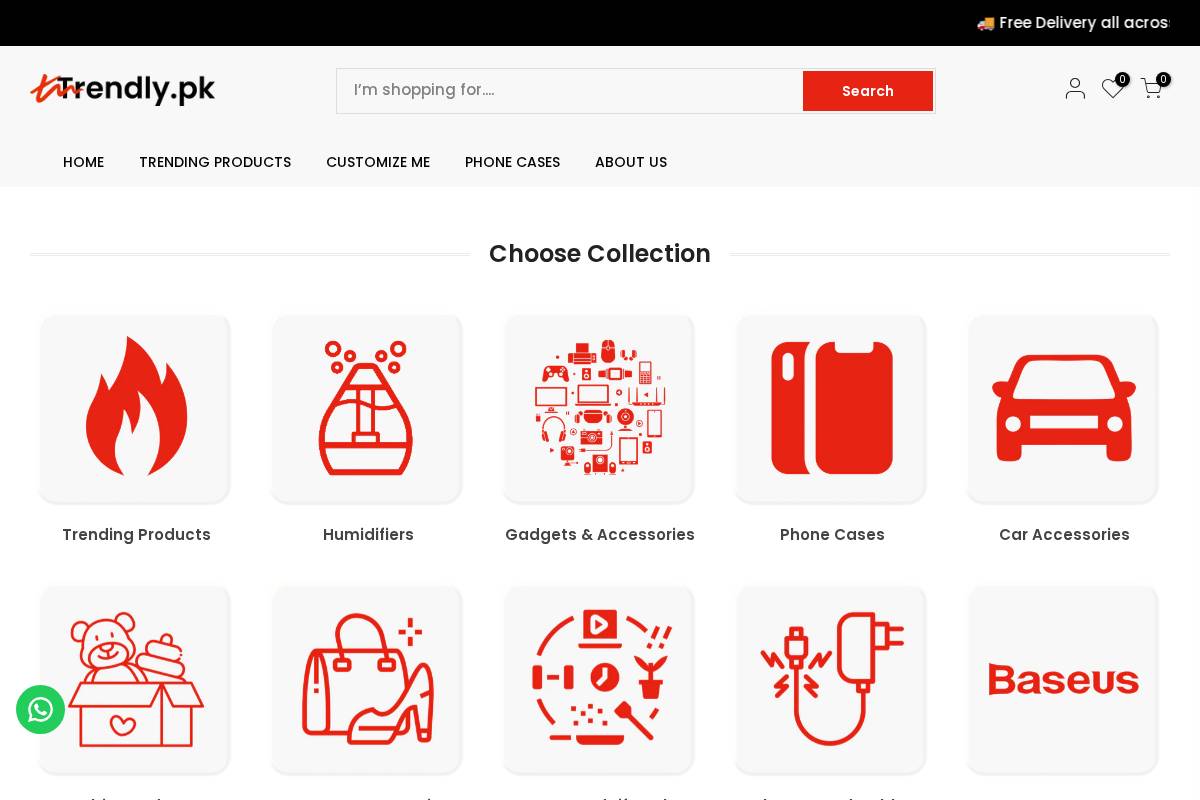Viewport: 1200px width, 800px height.
Task: Click the charger cable collection icon
Action: pyautogui.click(x=830, y=679)
